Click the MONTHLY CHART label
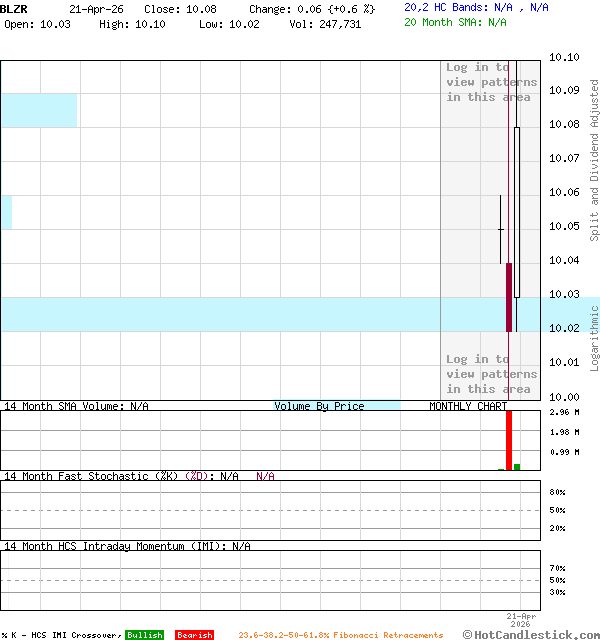 [x=468, y=406]
